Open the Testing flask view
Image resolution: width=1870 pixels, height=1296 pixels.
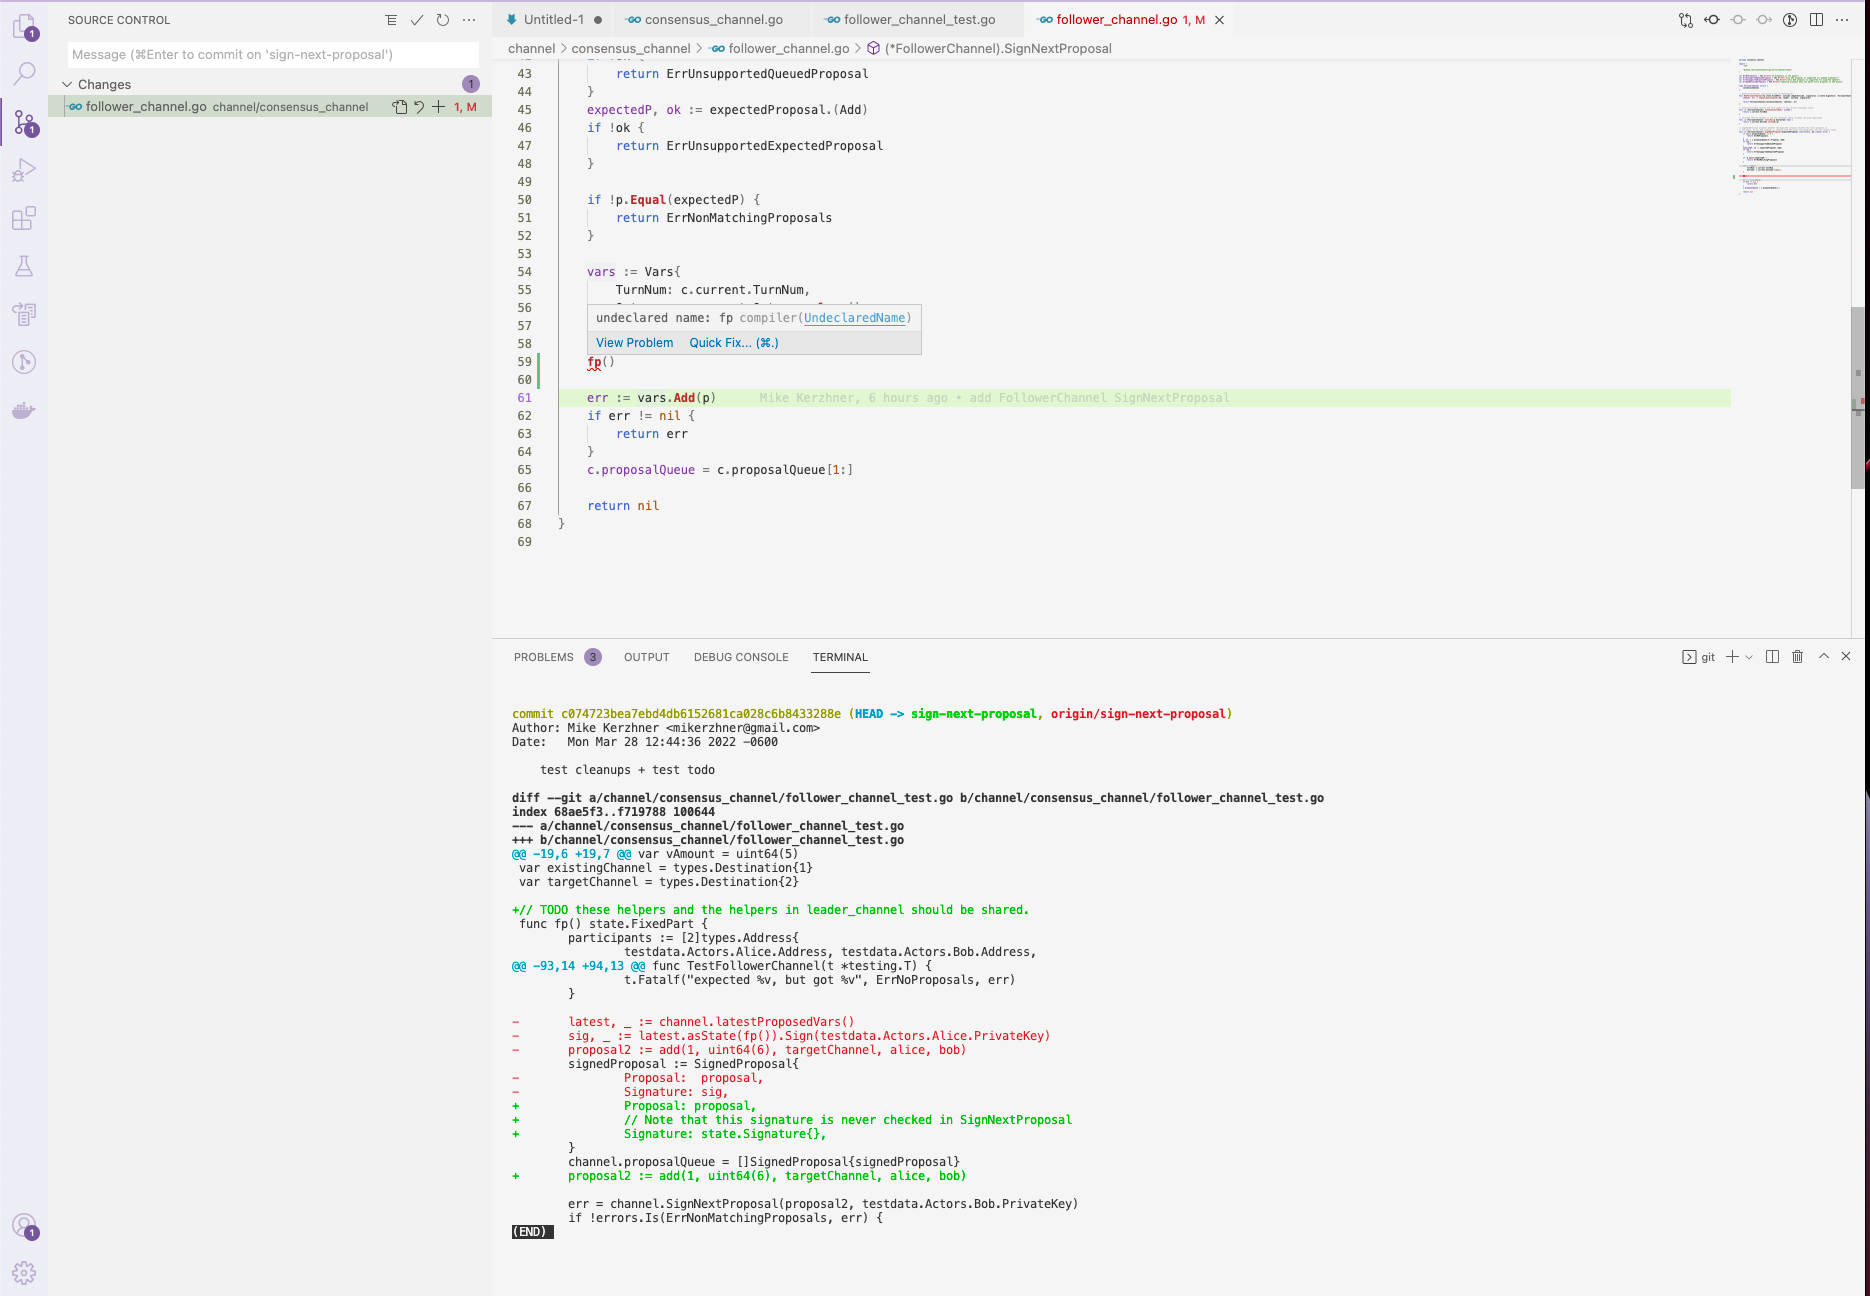(24, 266)
